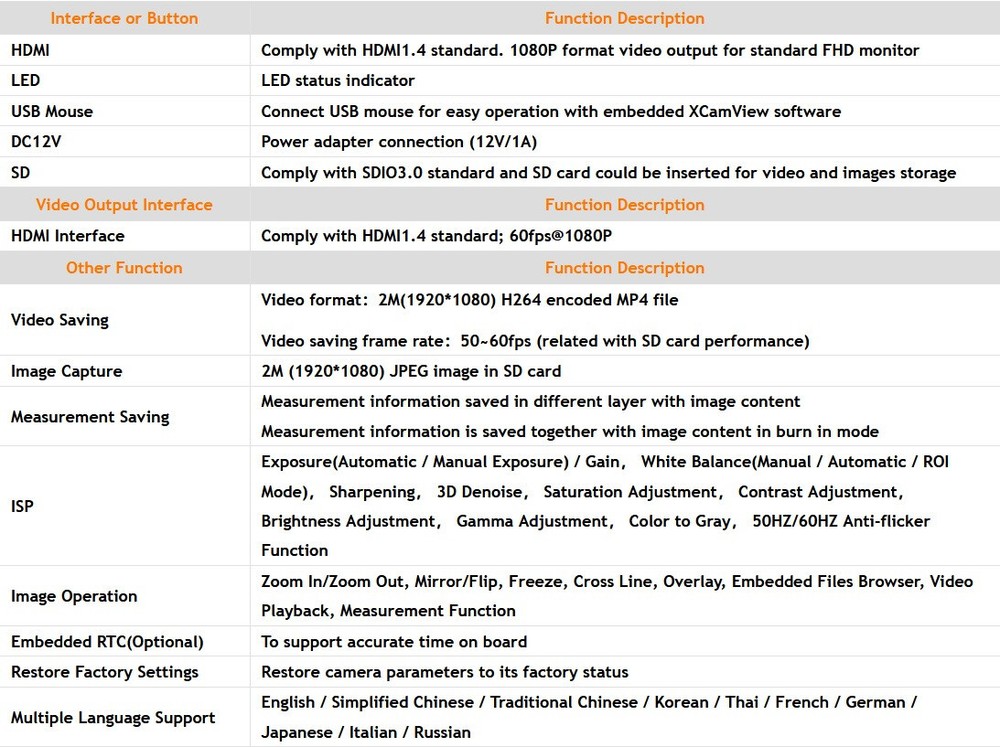Click the 'DC12V' row label
Viewport: 1000px width, 747px height.
click(x=36, y=142)
